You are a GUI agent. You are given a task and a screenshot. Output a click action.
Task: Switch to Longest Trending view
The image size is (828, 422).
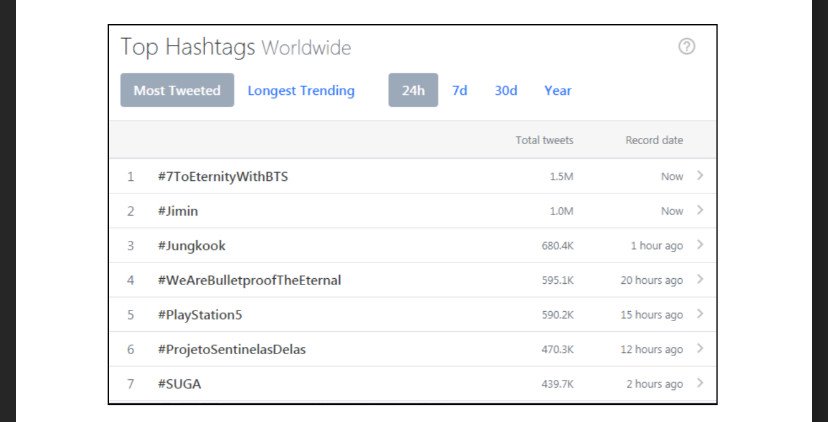(x=301, y=90)
